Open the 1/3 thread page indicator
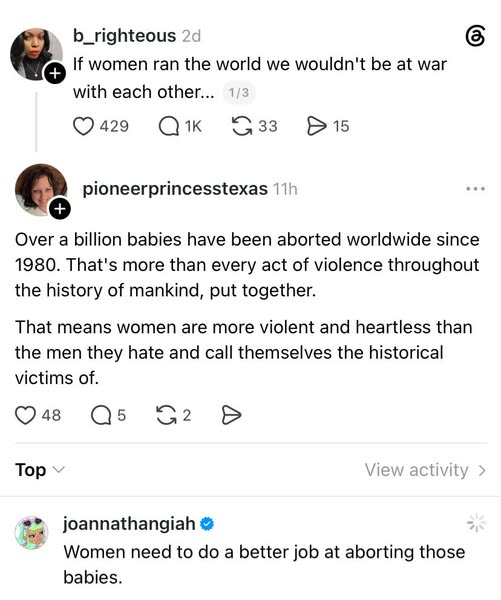Image resolution: width=501 pixels, height=600 pixels. click(238, 93)
